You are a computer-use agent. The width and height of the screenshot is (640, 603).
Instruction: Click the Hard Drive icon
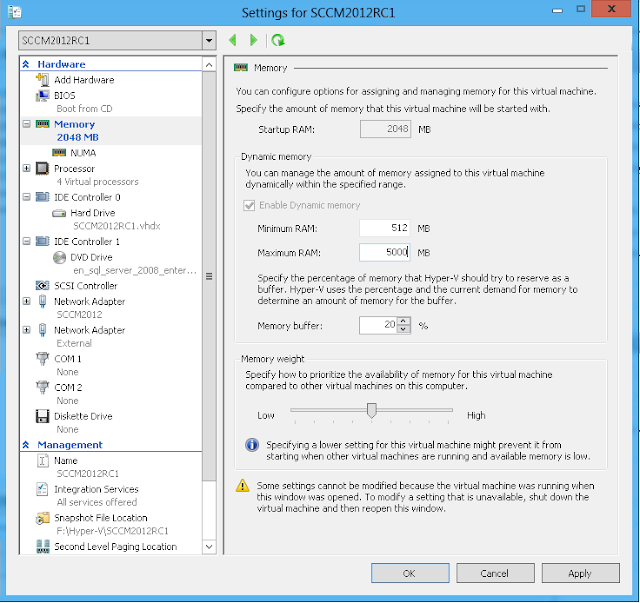pos(59,213)
